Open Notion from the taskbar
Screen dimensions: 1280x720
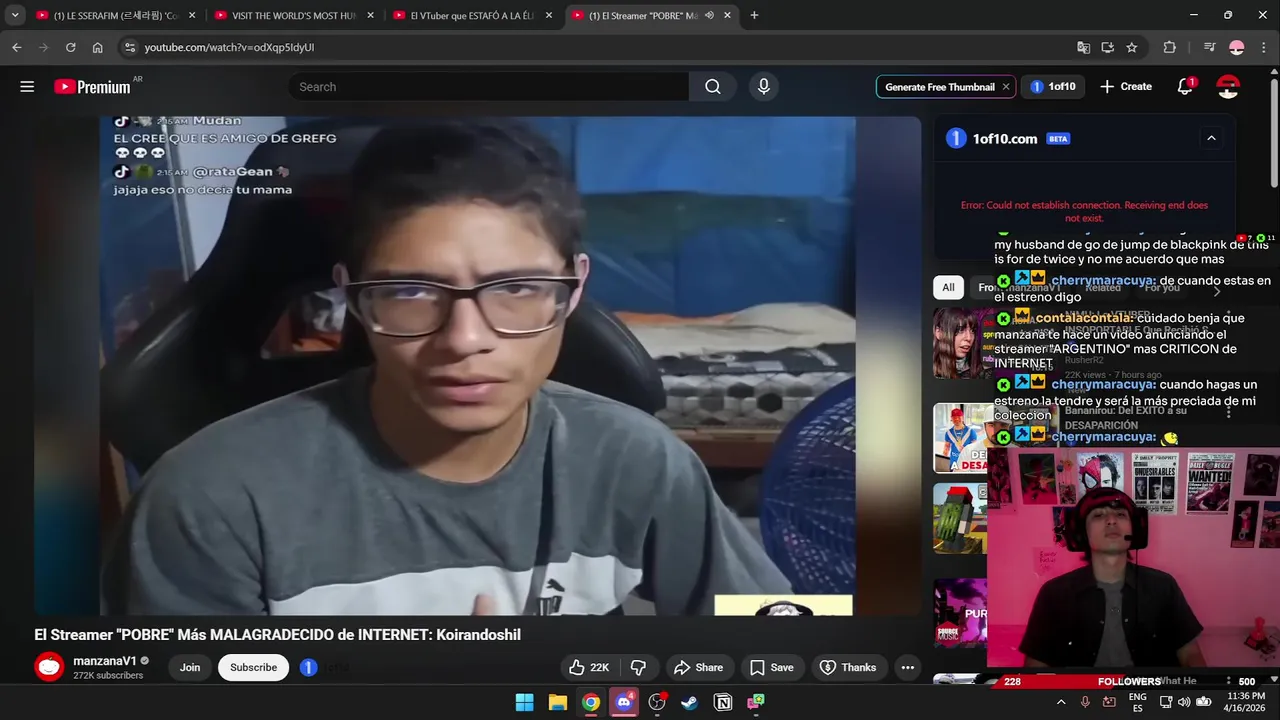(x=723, y=702)
